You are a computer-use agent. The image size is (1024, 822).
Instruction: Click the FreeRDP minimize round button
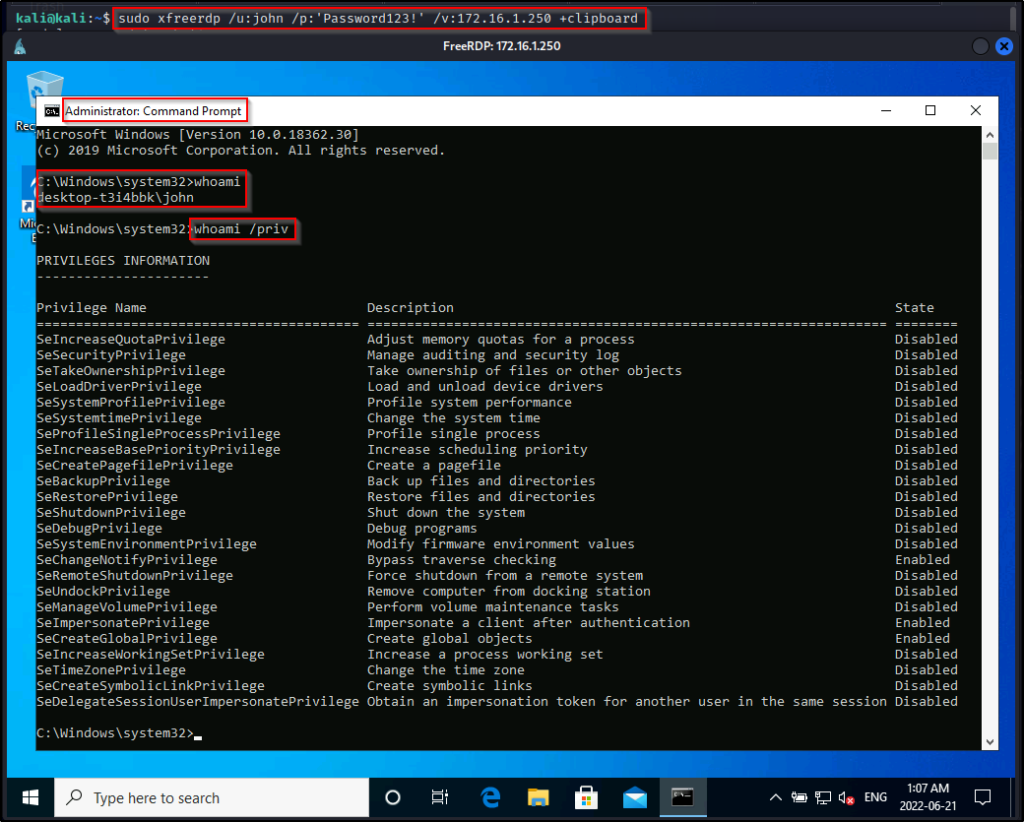tap(980, 46)
